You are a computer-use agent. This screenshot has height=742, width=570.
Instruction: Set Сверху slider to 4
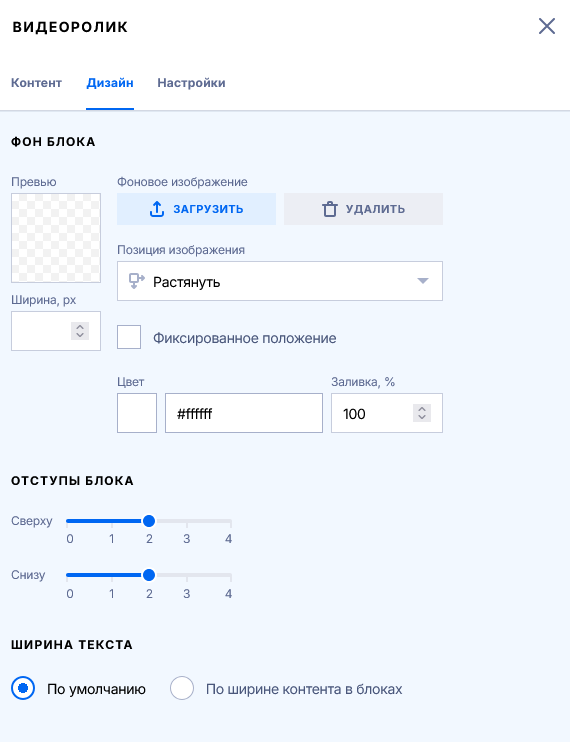(x=231, y=521)
